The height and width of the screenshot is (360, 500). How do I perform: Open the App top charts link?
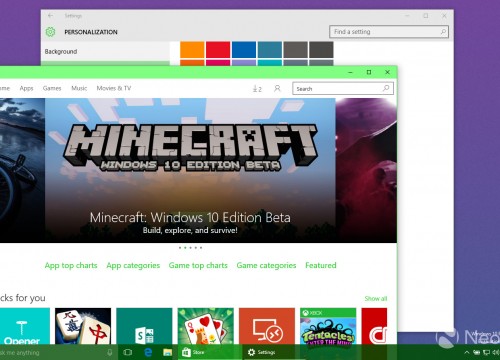(71, 266)
